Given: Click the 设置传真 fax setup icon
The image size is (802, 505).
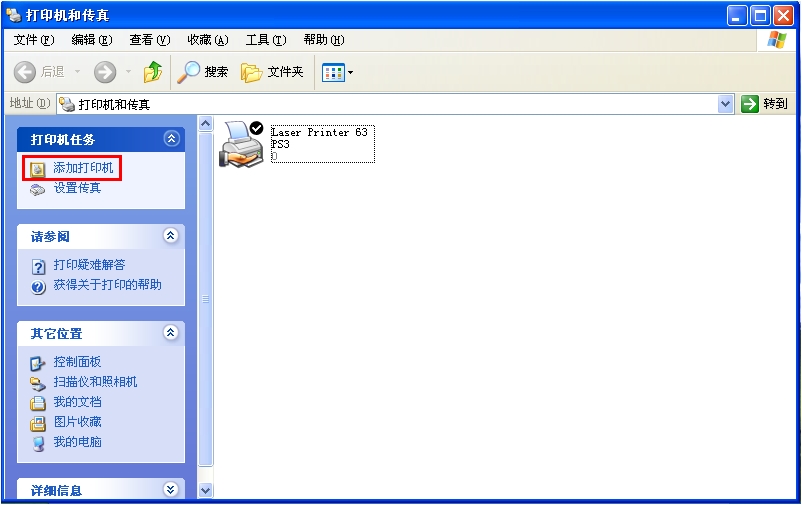Looking at the screenshot, I should (37, 189).
